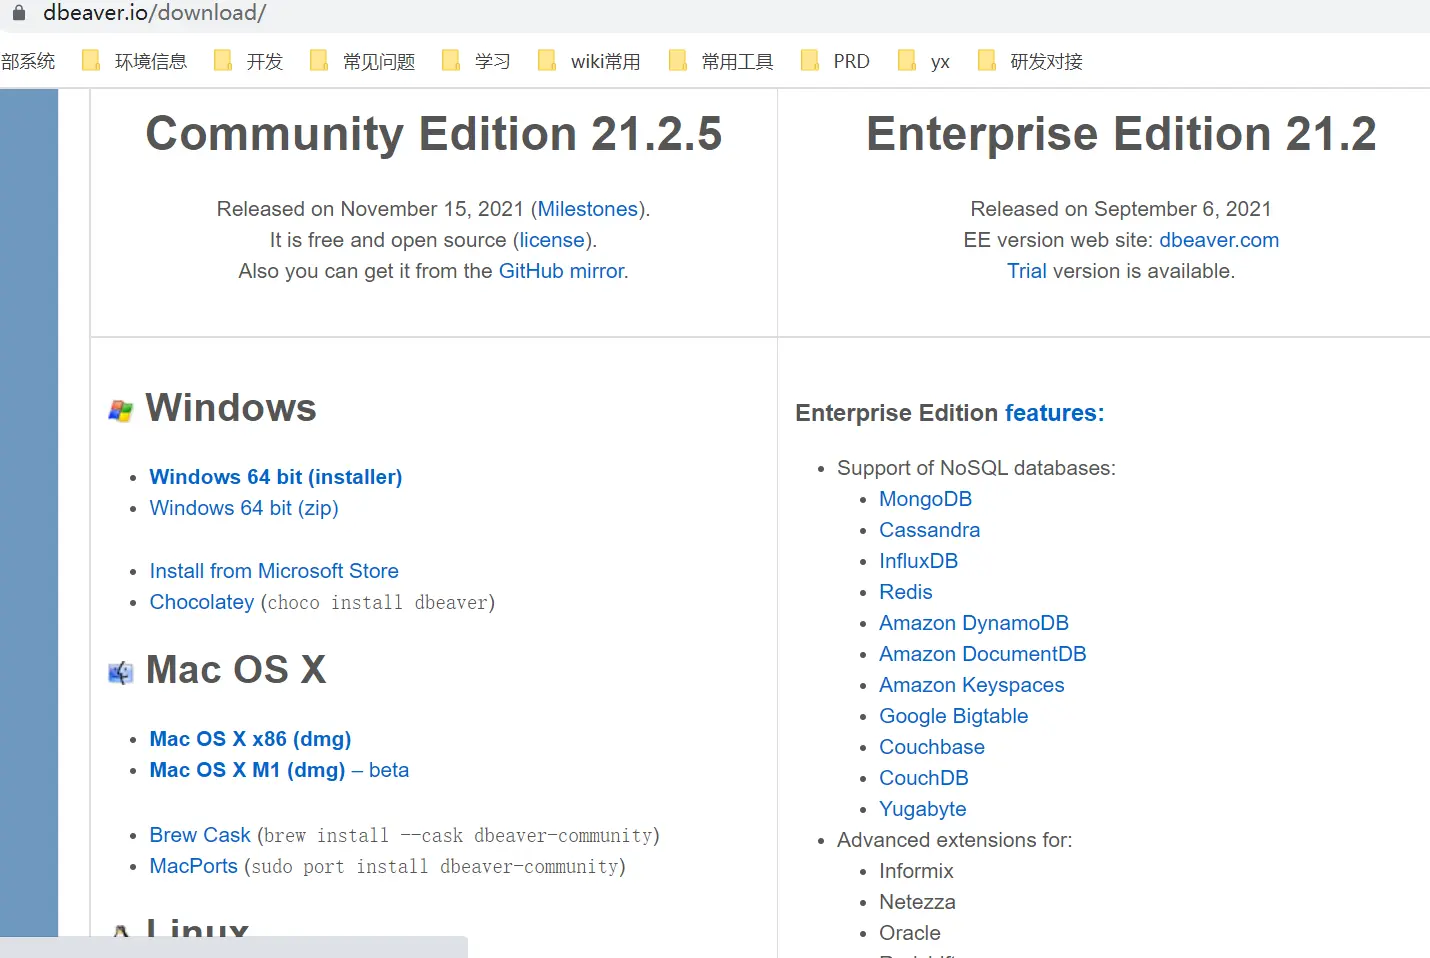Click the Enterprise Edition 21.2 heading

click(1121, 134)
